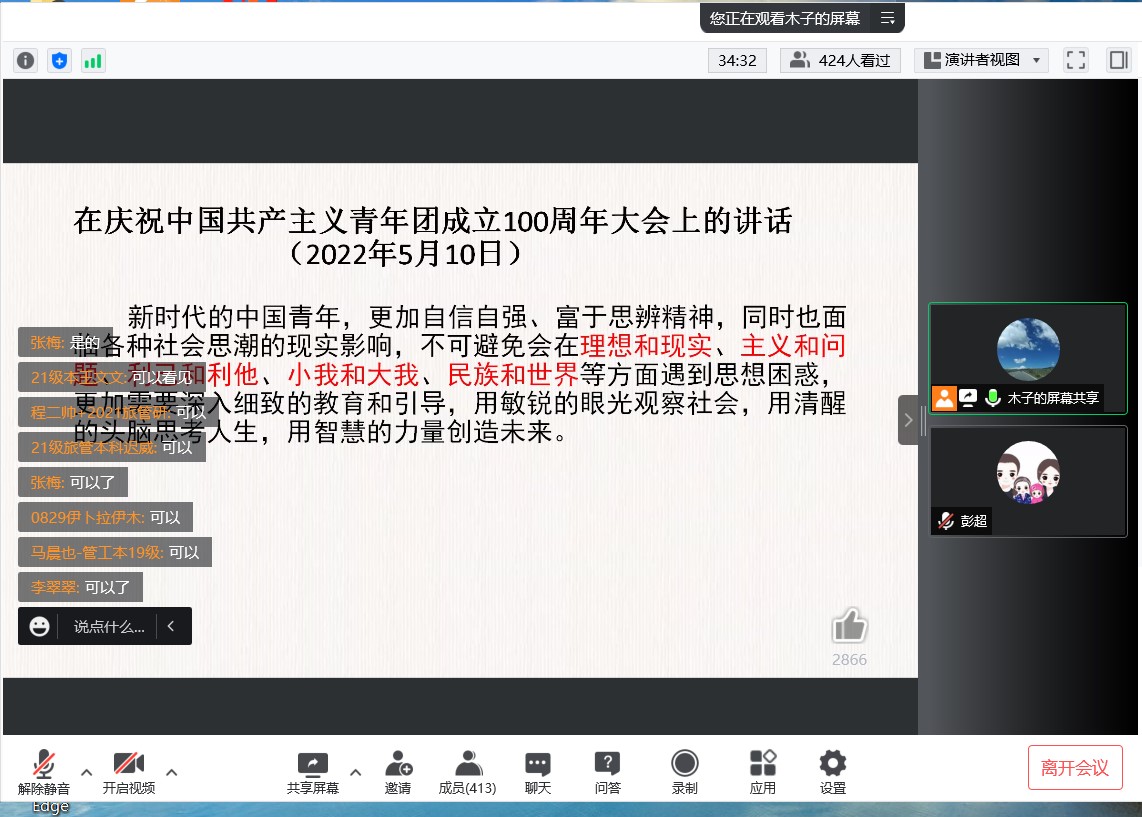Click the 424人看过 viewer count
1142x817 pixels.
click(840, 60)
